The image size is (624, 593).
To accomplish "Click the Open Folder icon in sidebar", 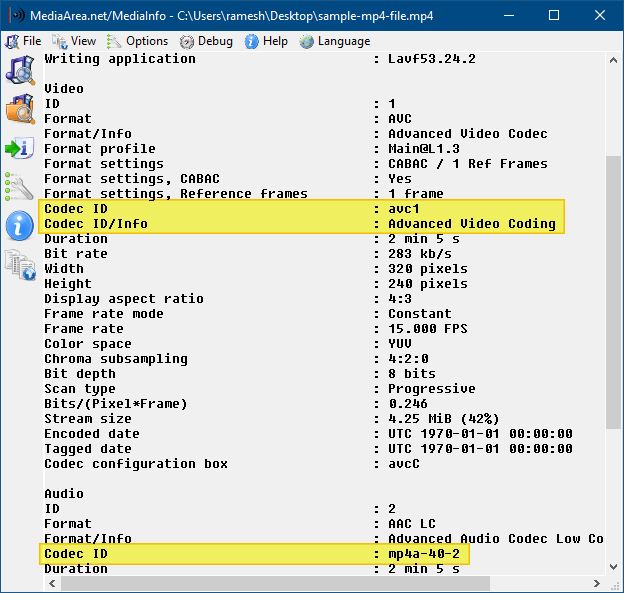I will coord(19,109).
